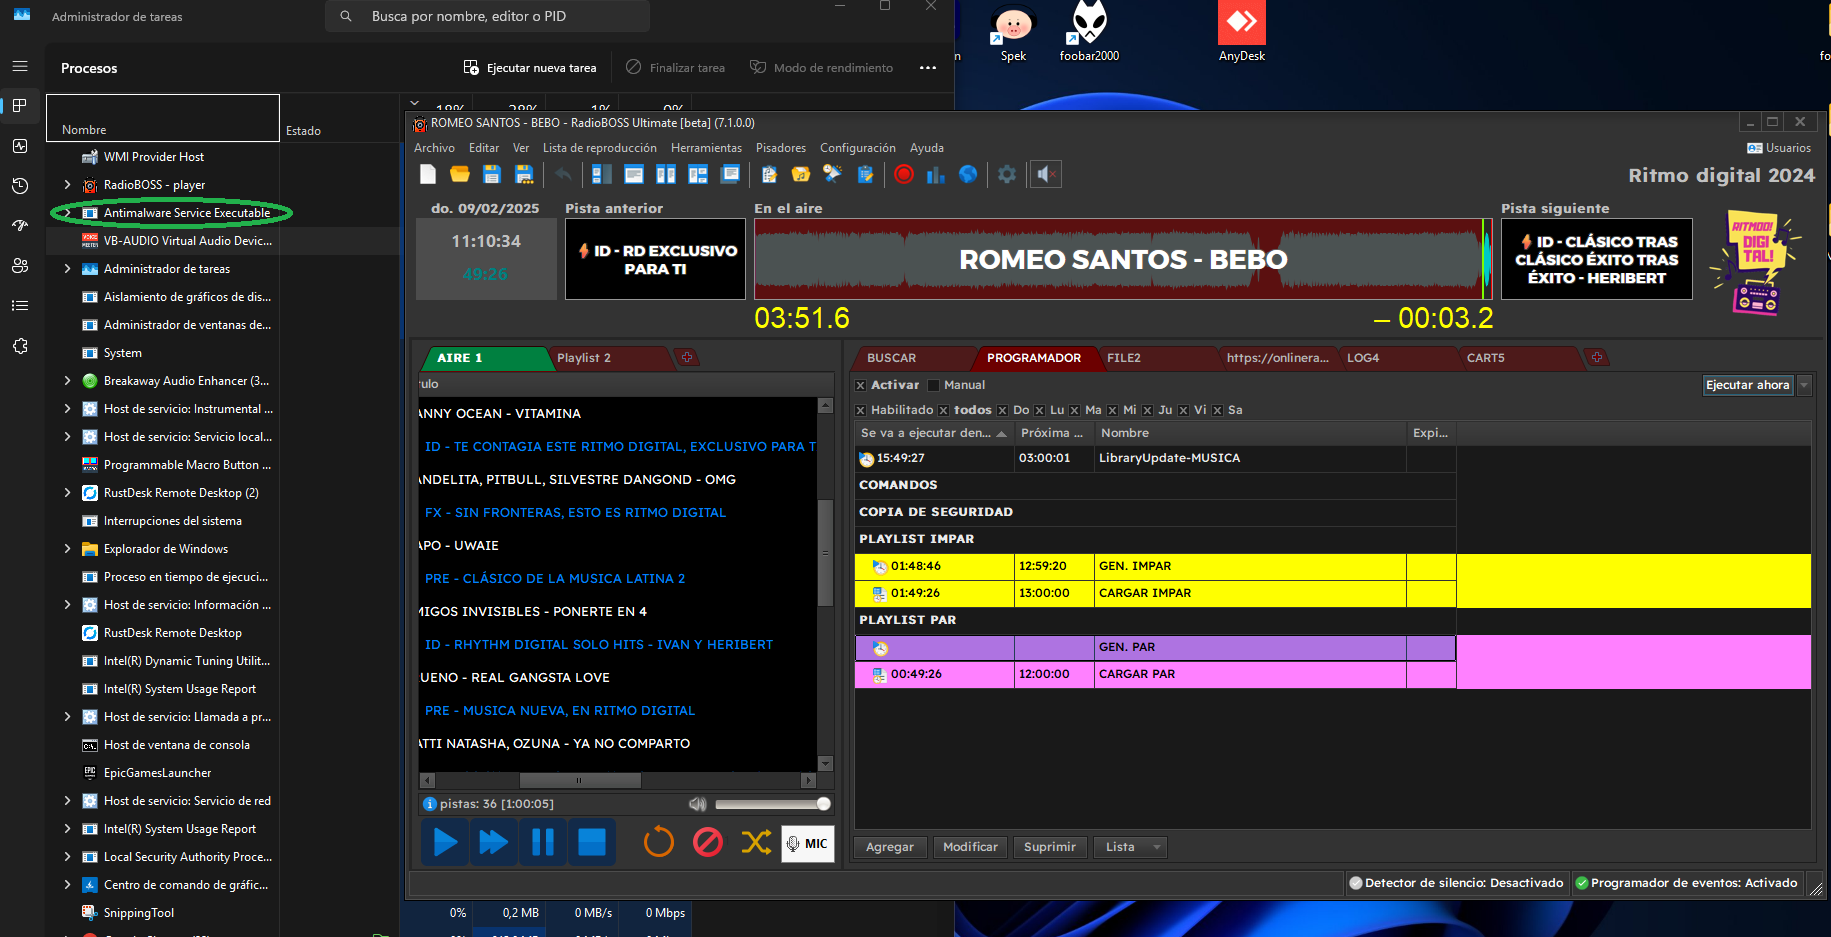The height and width of the screenshot is (937, 1831).
Task: Toggle the Activar checkbox
Action: (860, 385)
